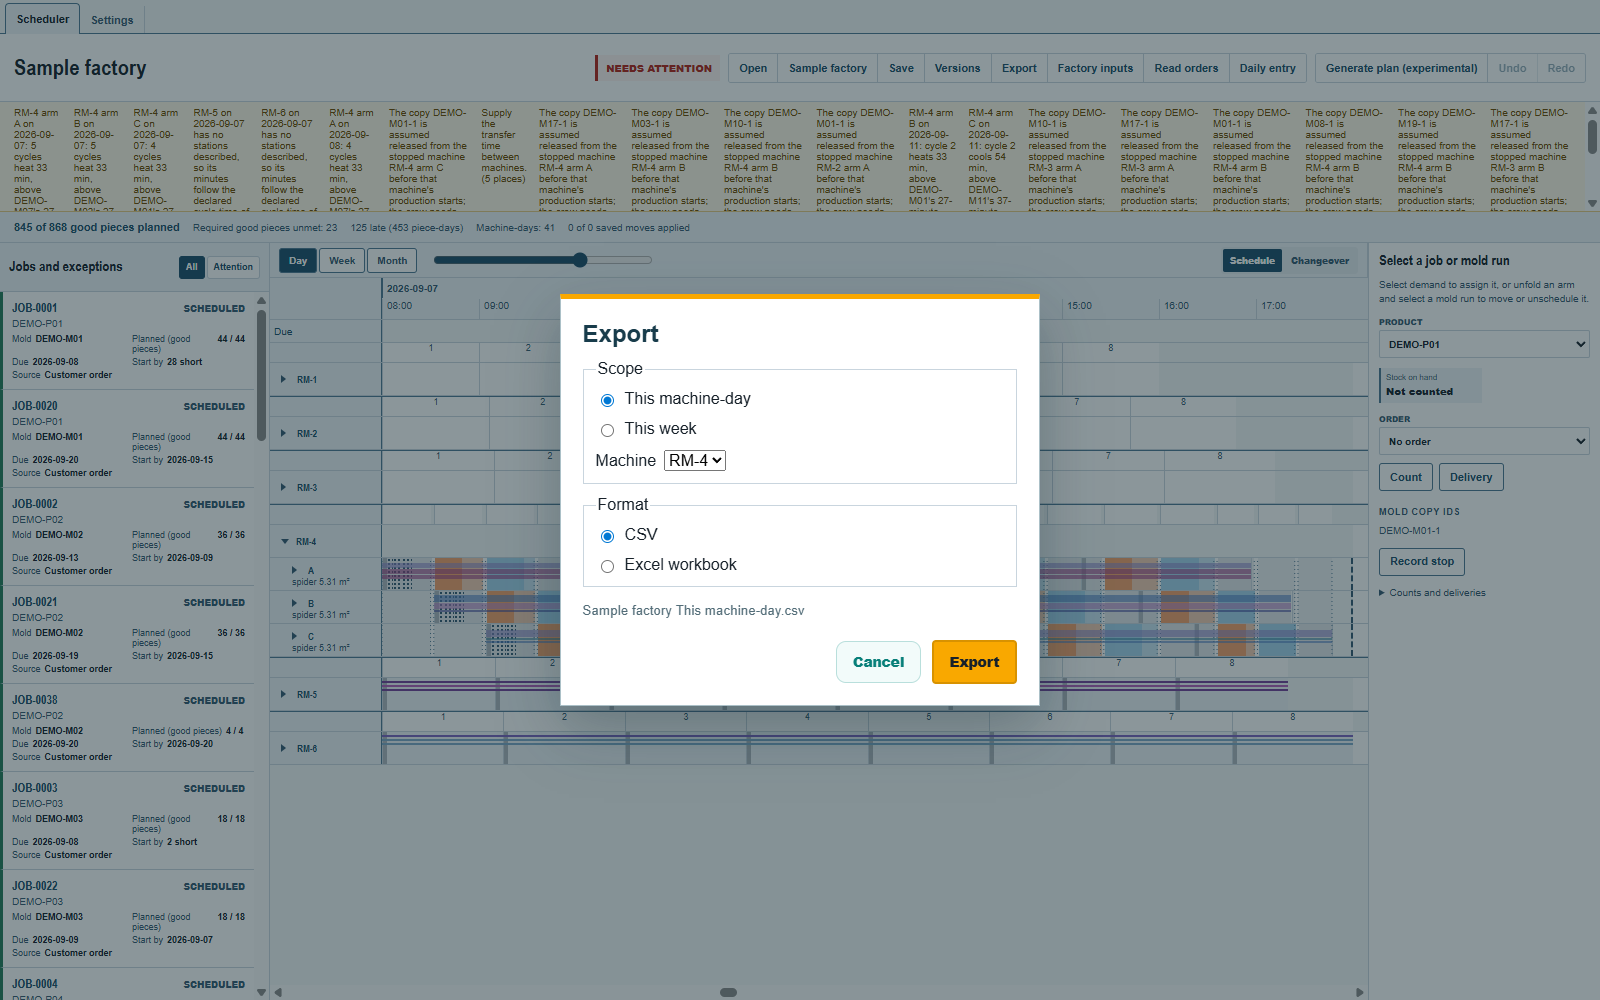Click the orange Export button

pyautogui.click(x=974, y=662)
